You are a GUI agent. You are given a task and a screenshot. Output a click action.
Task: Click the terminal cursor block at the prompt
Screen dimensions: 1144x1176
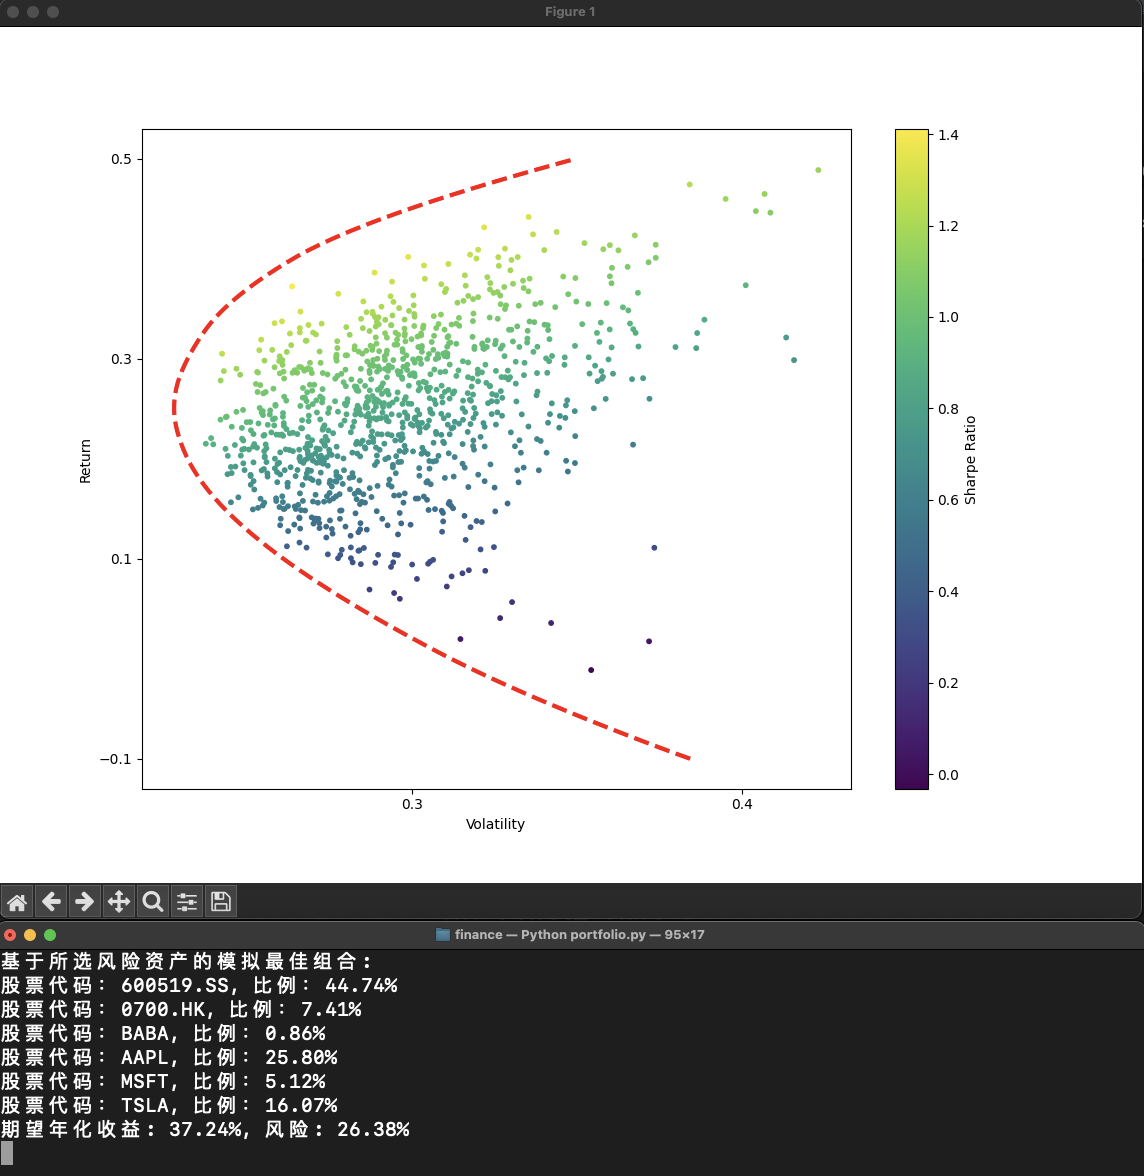(7, 1153)
